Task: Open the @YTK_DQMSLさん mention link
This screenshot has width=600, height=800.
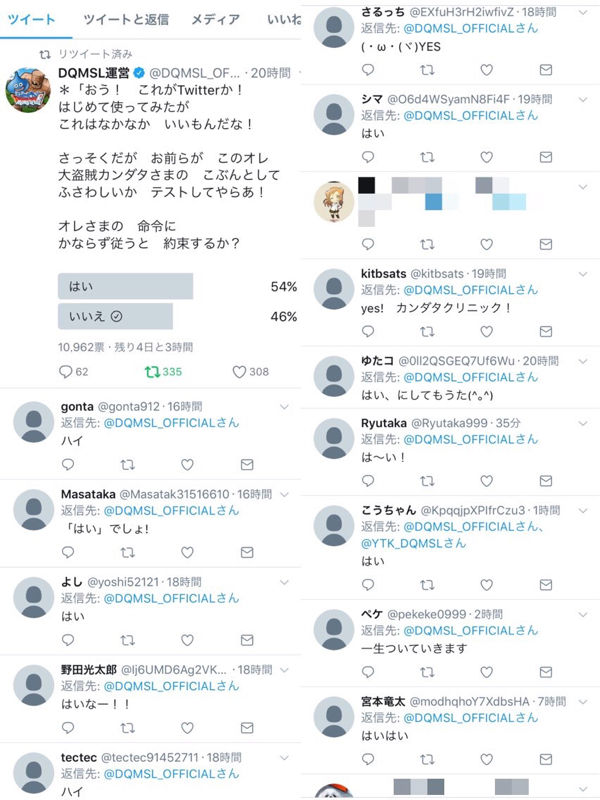Action: (413, 543)
